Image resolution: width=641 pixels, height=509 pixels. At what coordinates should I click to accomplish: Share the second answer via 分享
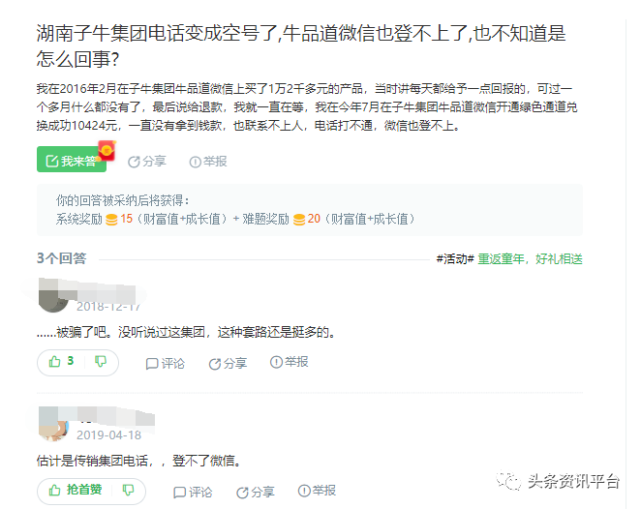point(255,492)
